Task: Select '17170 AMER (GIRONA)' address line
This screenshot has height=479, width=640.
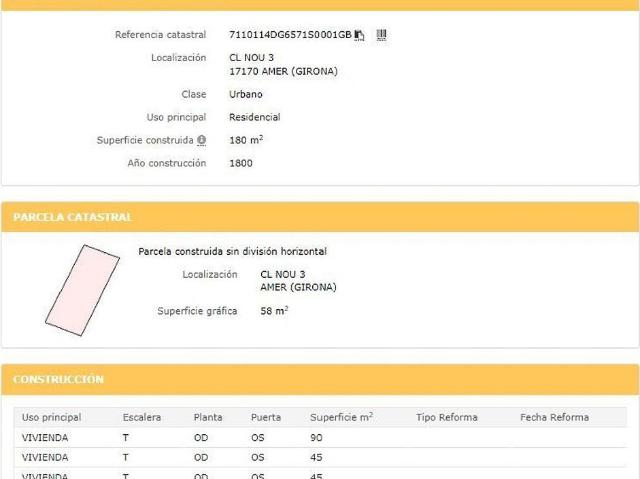Action: (283, 71)
